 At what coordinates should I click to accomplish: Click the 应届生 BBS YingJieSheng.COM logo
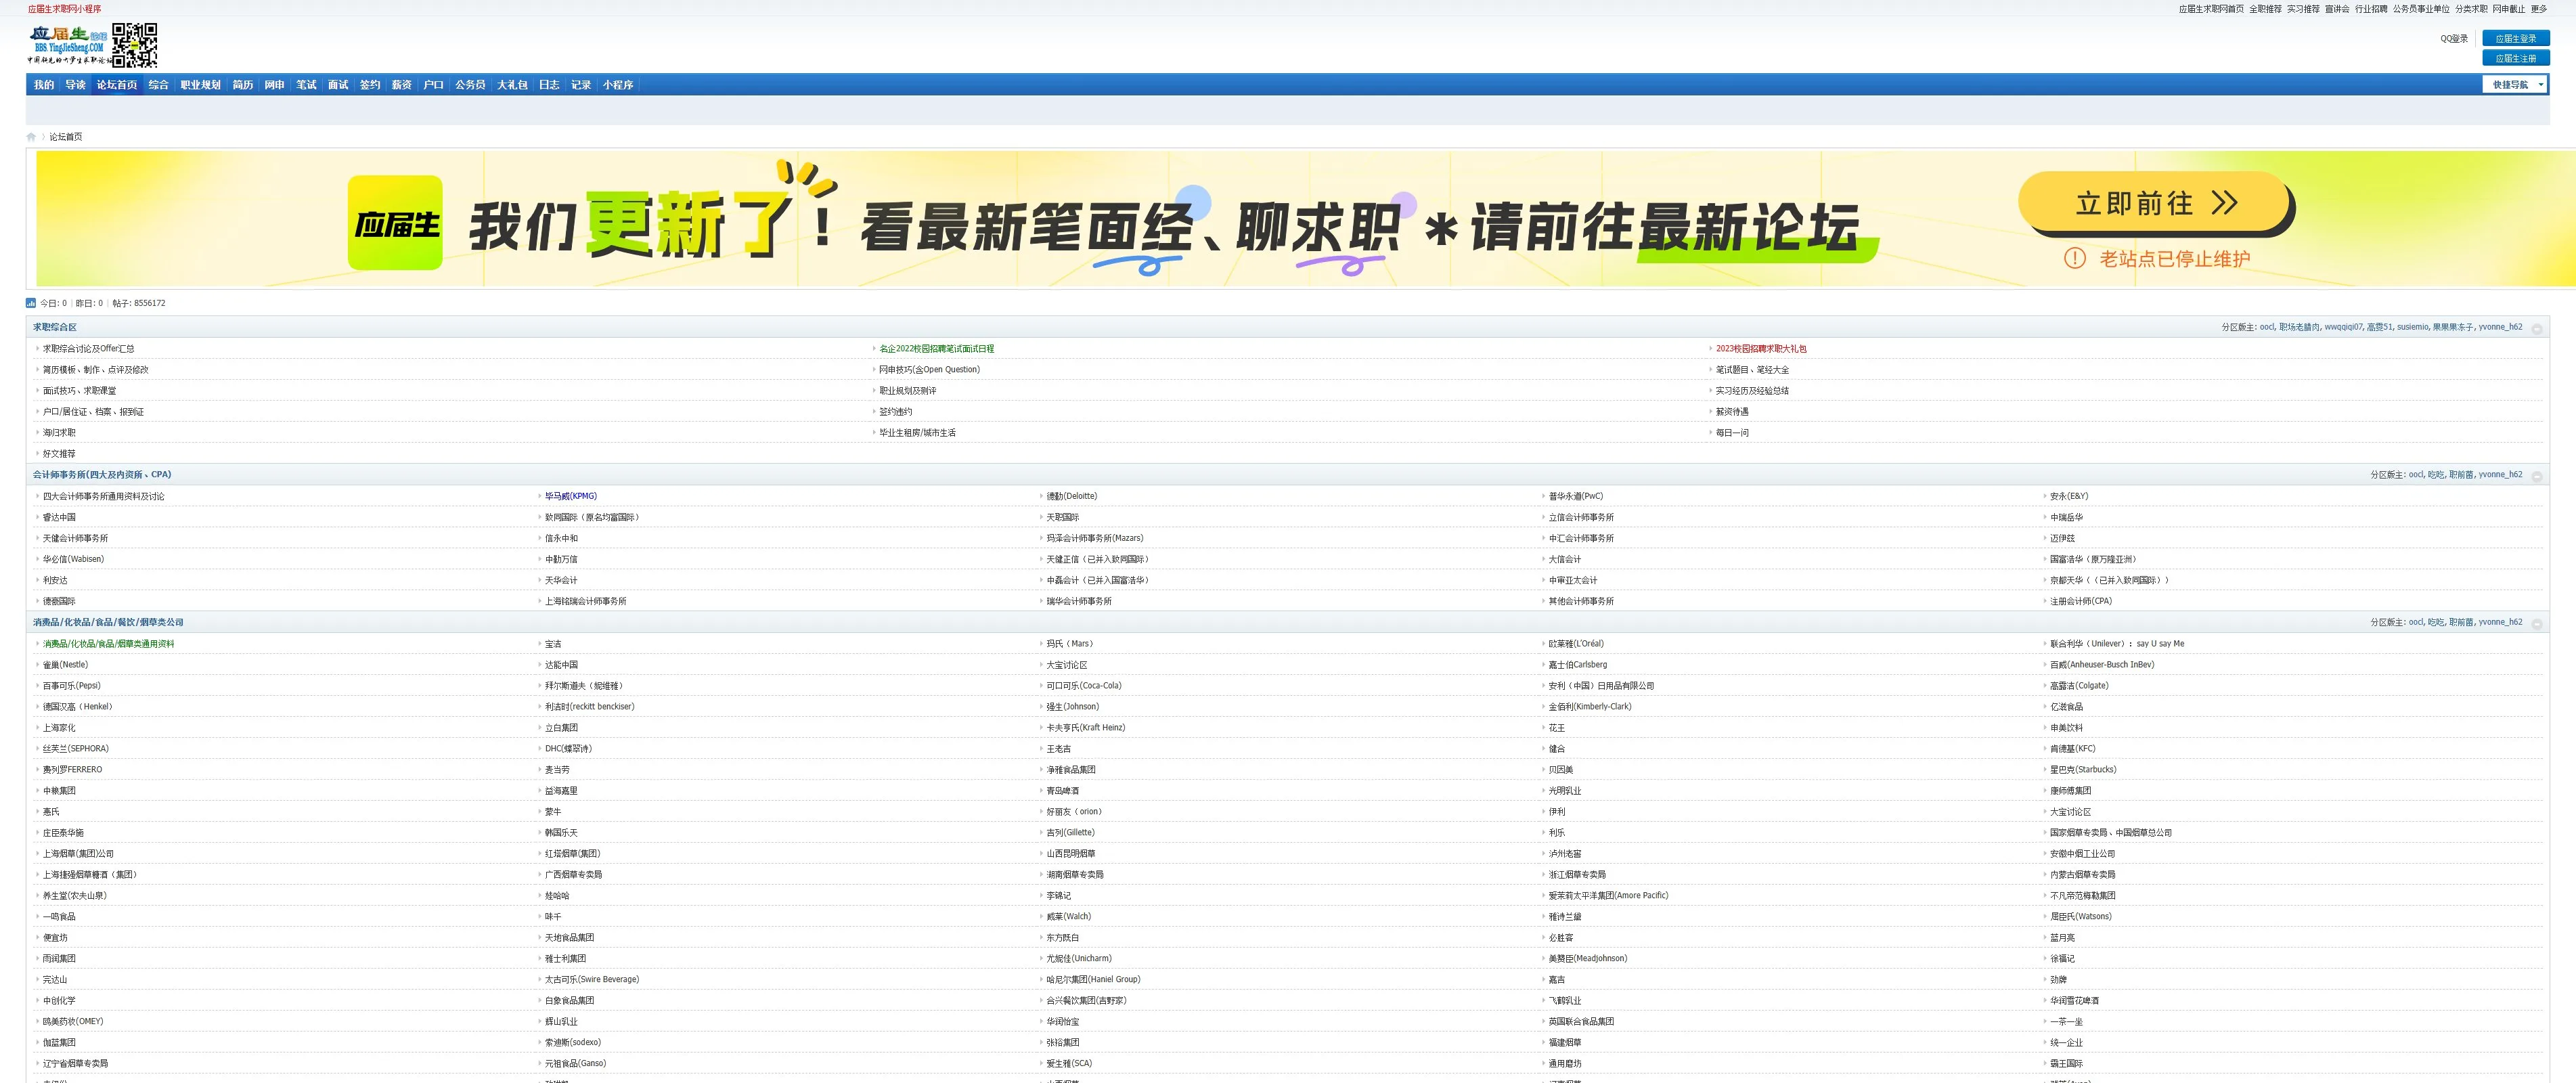click(68, 45)
